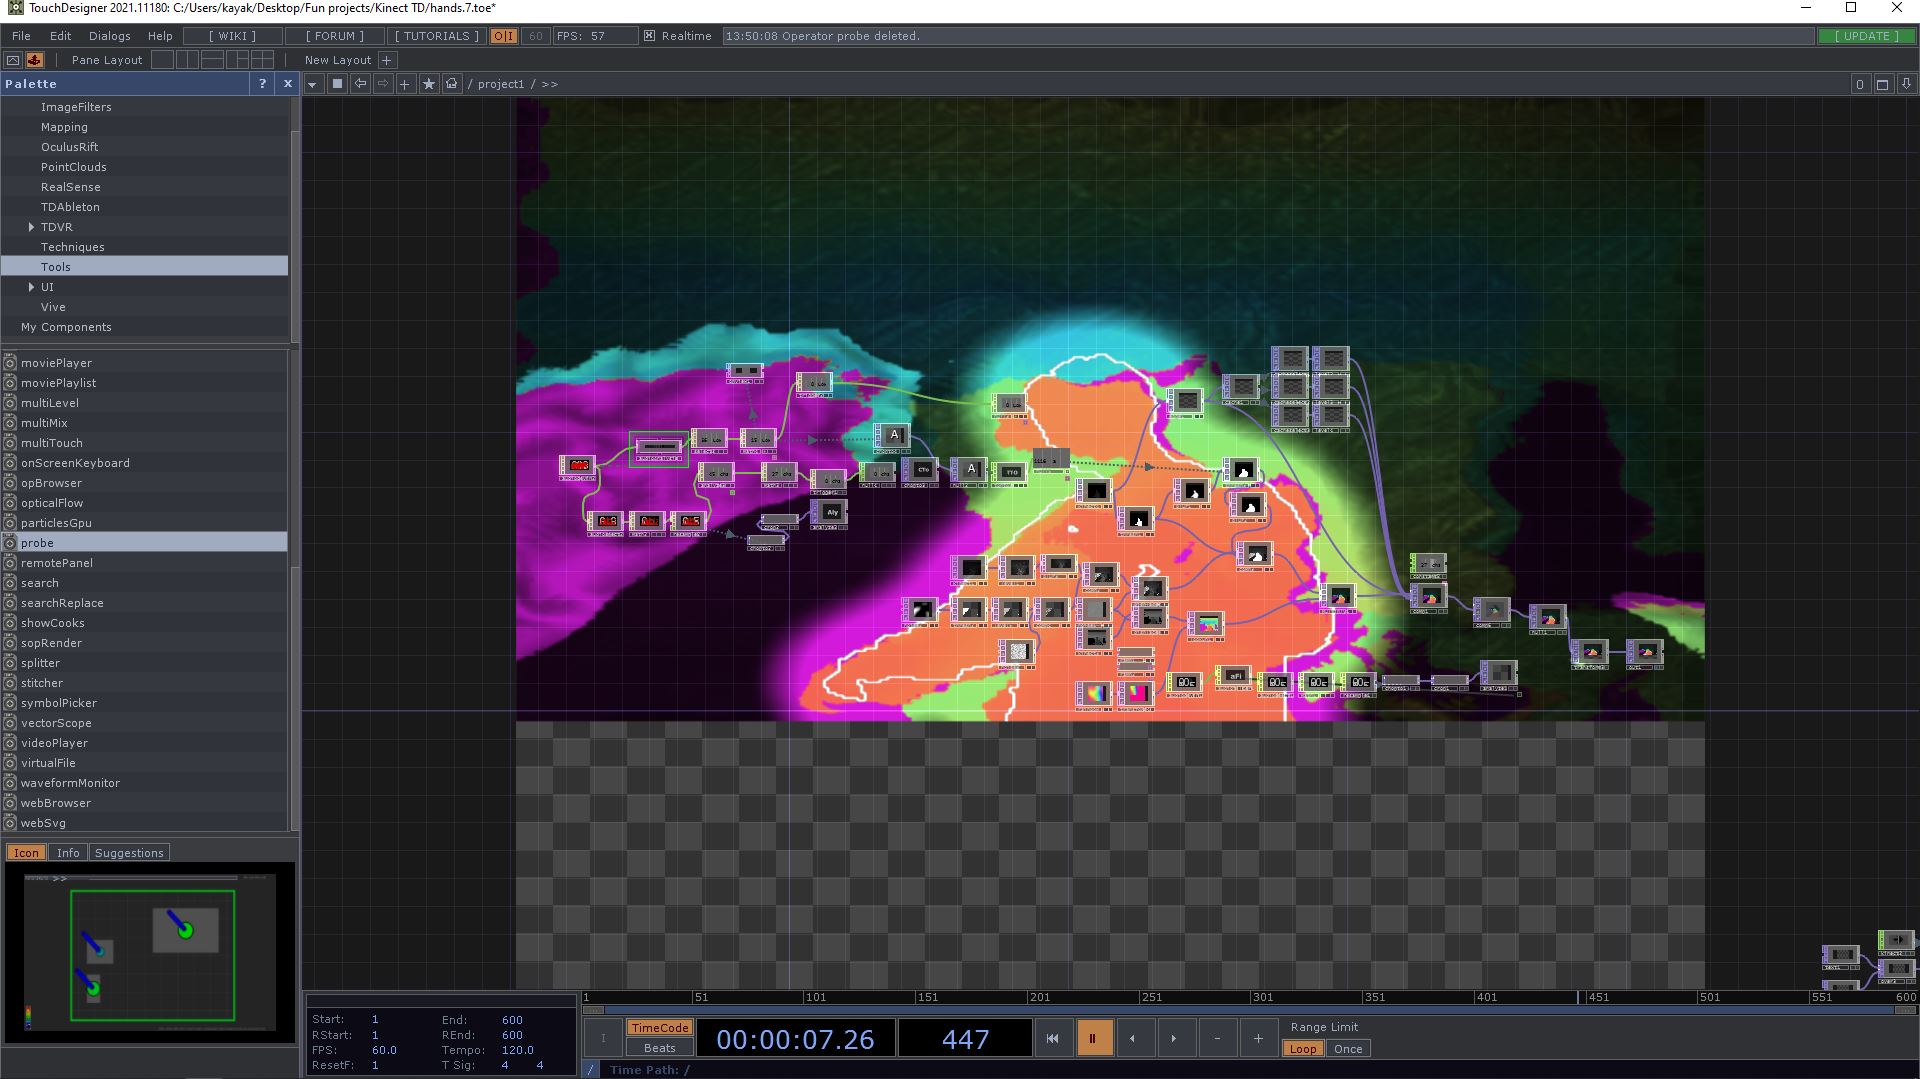Set range limit to Once
The image size is (1920, 1079).
point(1347,1049)
